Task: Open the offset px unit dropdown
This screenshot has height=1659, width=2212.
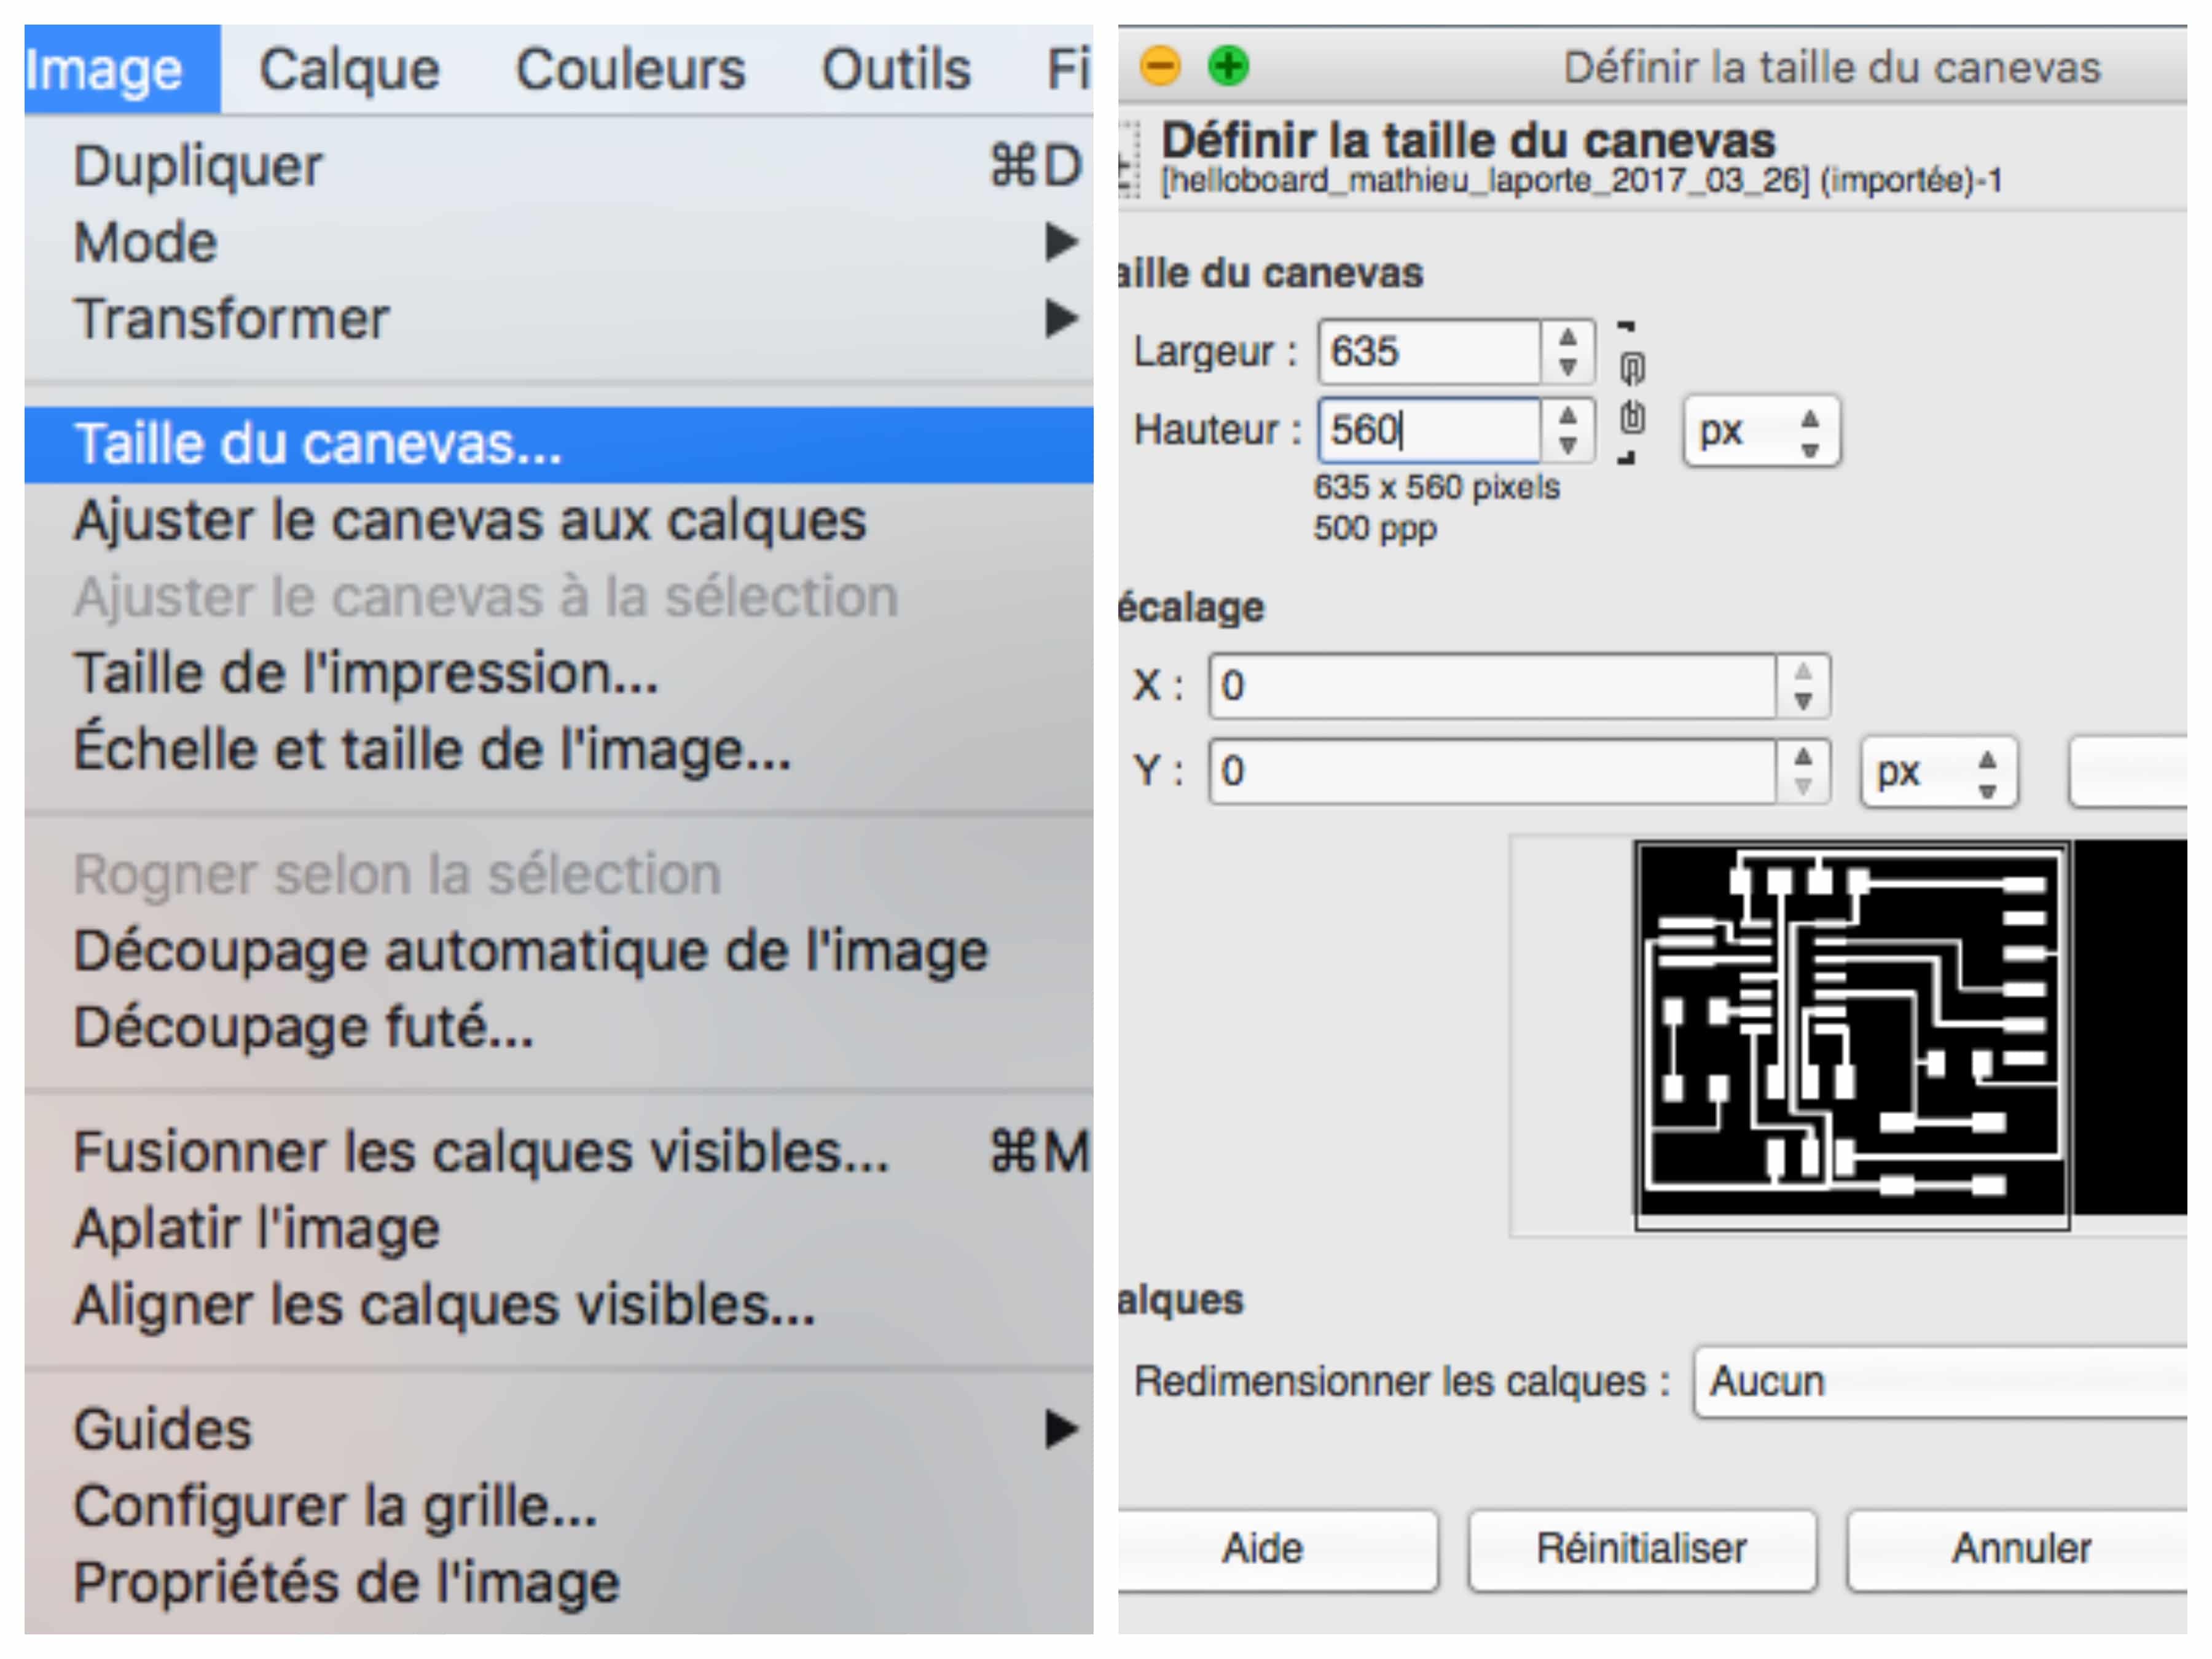Action: click(x=1939, y=772)
